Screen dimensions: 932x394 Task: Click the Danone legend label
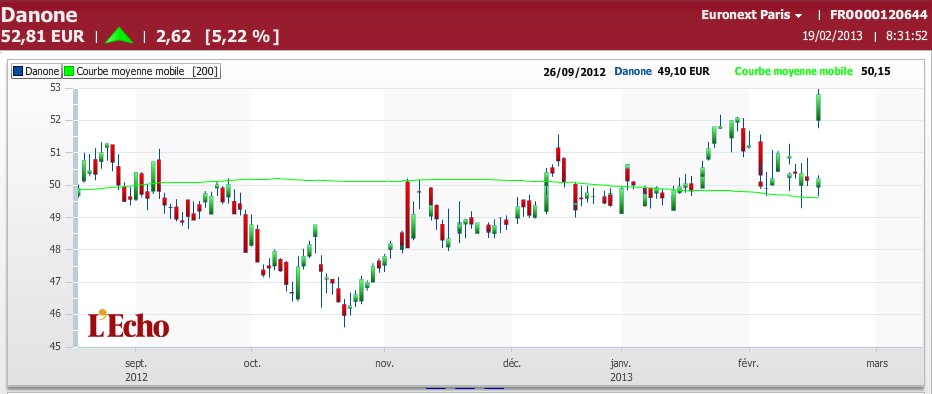click(x=42, y=71)
